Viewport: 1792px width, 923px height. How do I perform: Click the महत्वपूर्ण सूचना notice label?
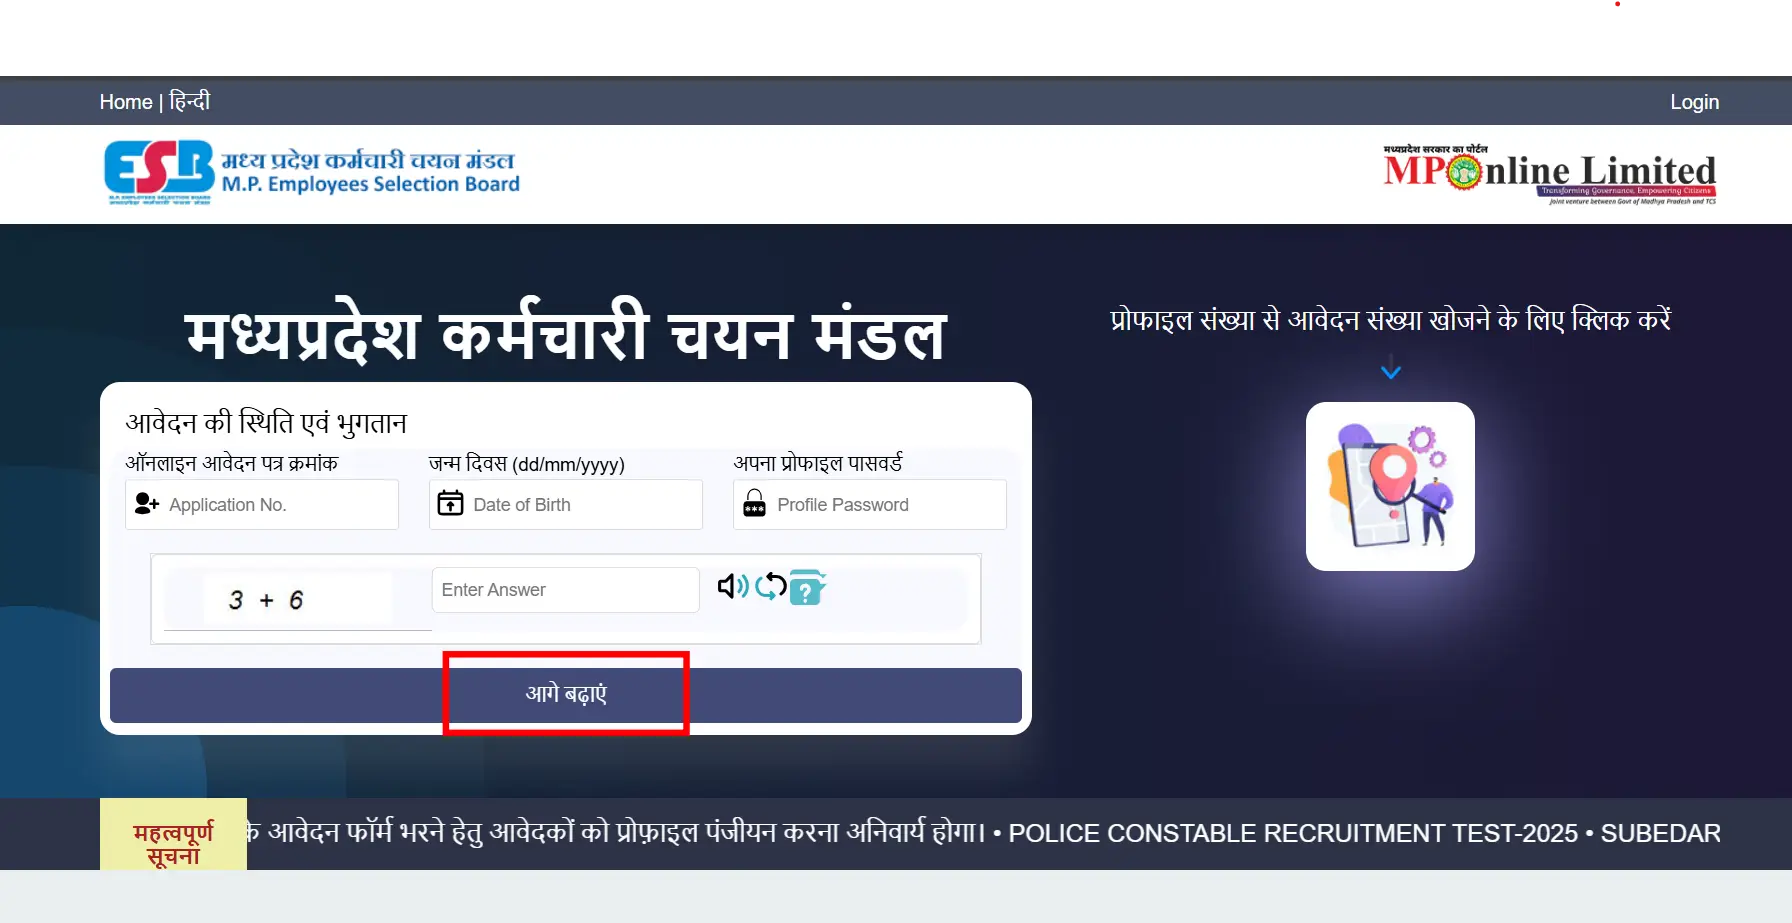pyautogui.click(x=173, y=842)
